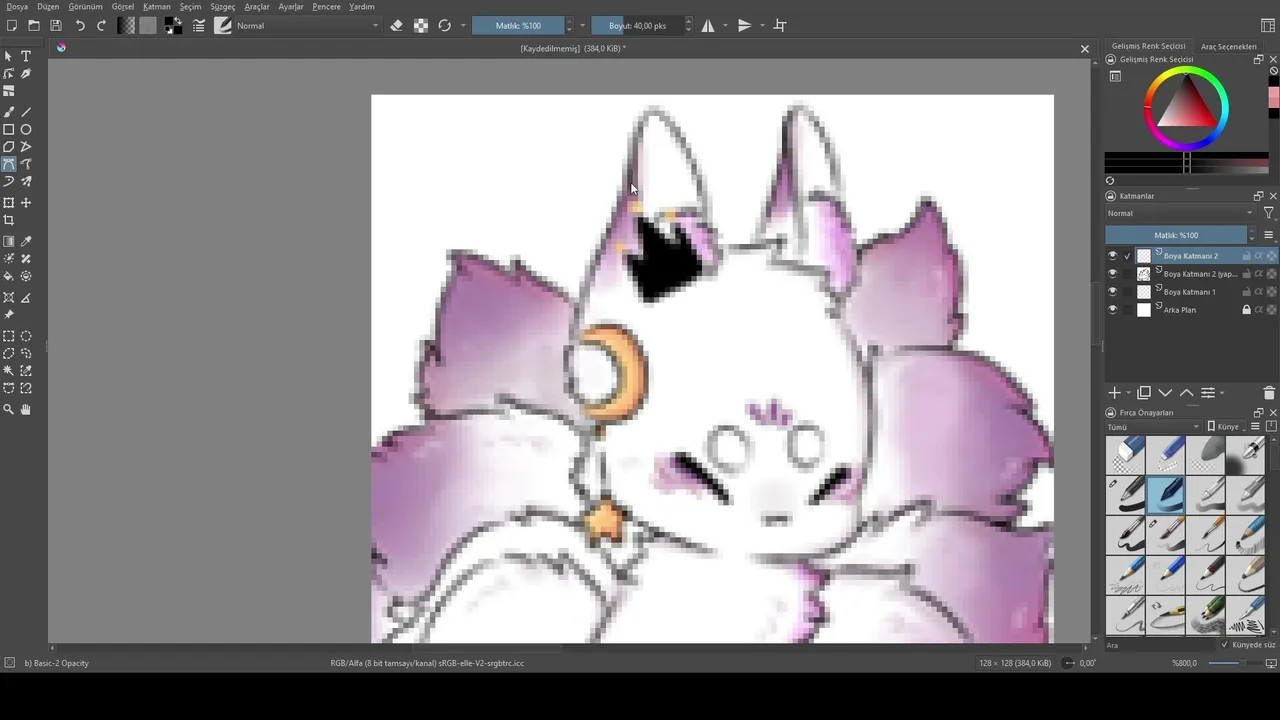Toggle eraser mode in the toolbar
The height and width of the screenshot is (720, 1280).
point(397,26)
